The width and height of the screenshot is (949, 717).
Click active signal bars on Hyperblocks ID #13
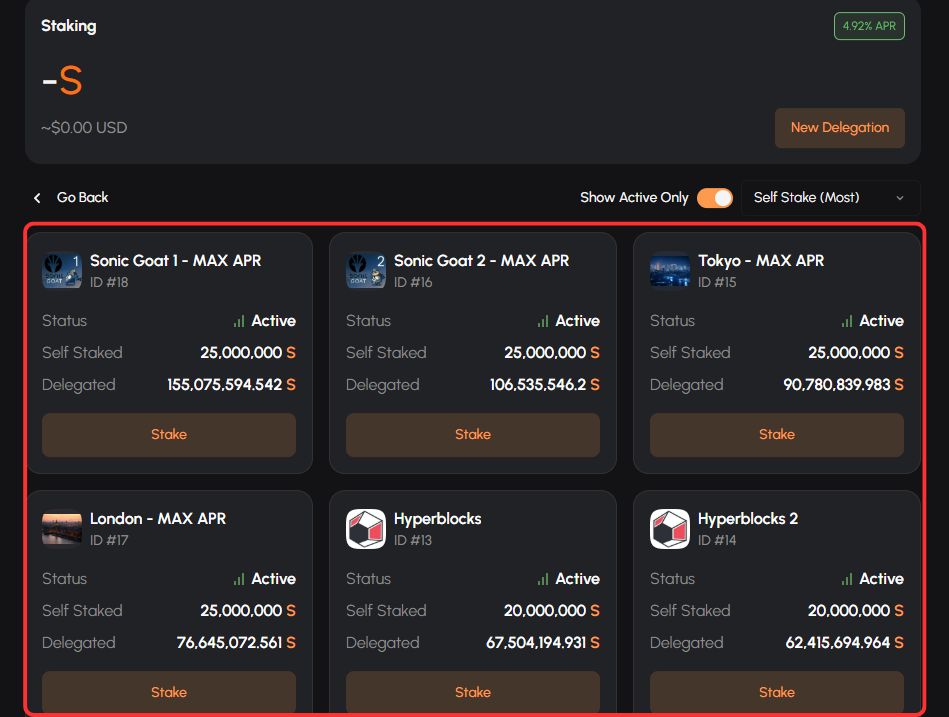click(543, 579)
